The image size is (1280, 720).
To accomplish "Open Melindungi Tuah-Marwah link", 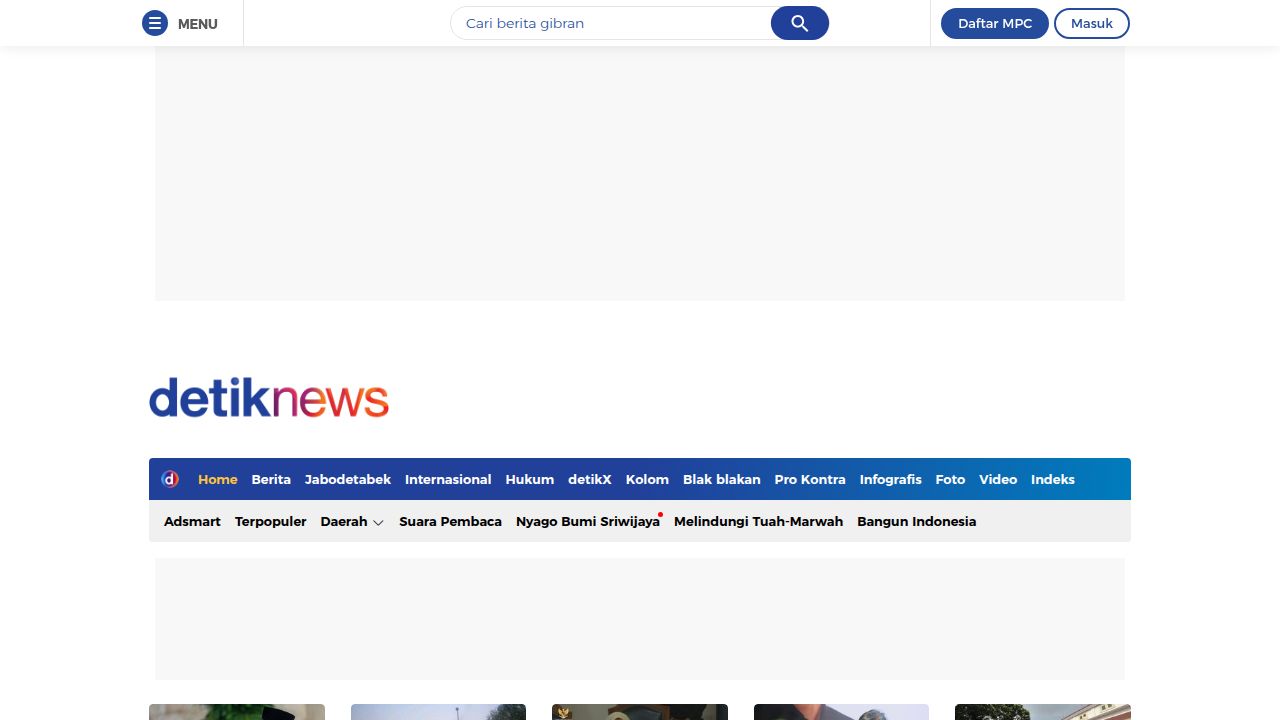I will 758,521.
